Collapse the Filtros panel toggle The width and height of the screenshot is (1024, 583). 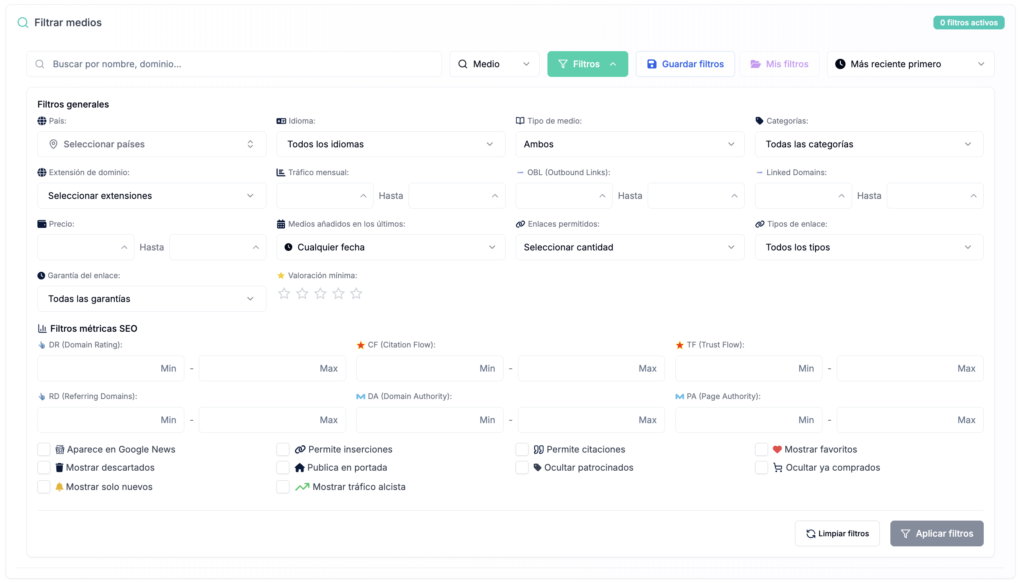pos(587,64)
